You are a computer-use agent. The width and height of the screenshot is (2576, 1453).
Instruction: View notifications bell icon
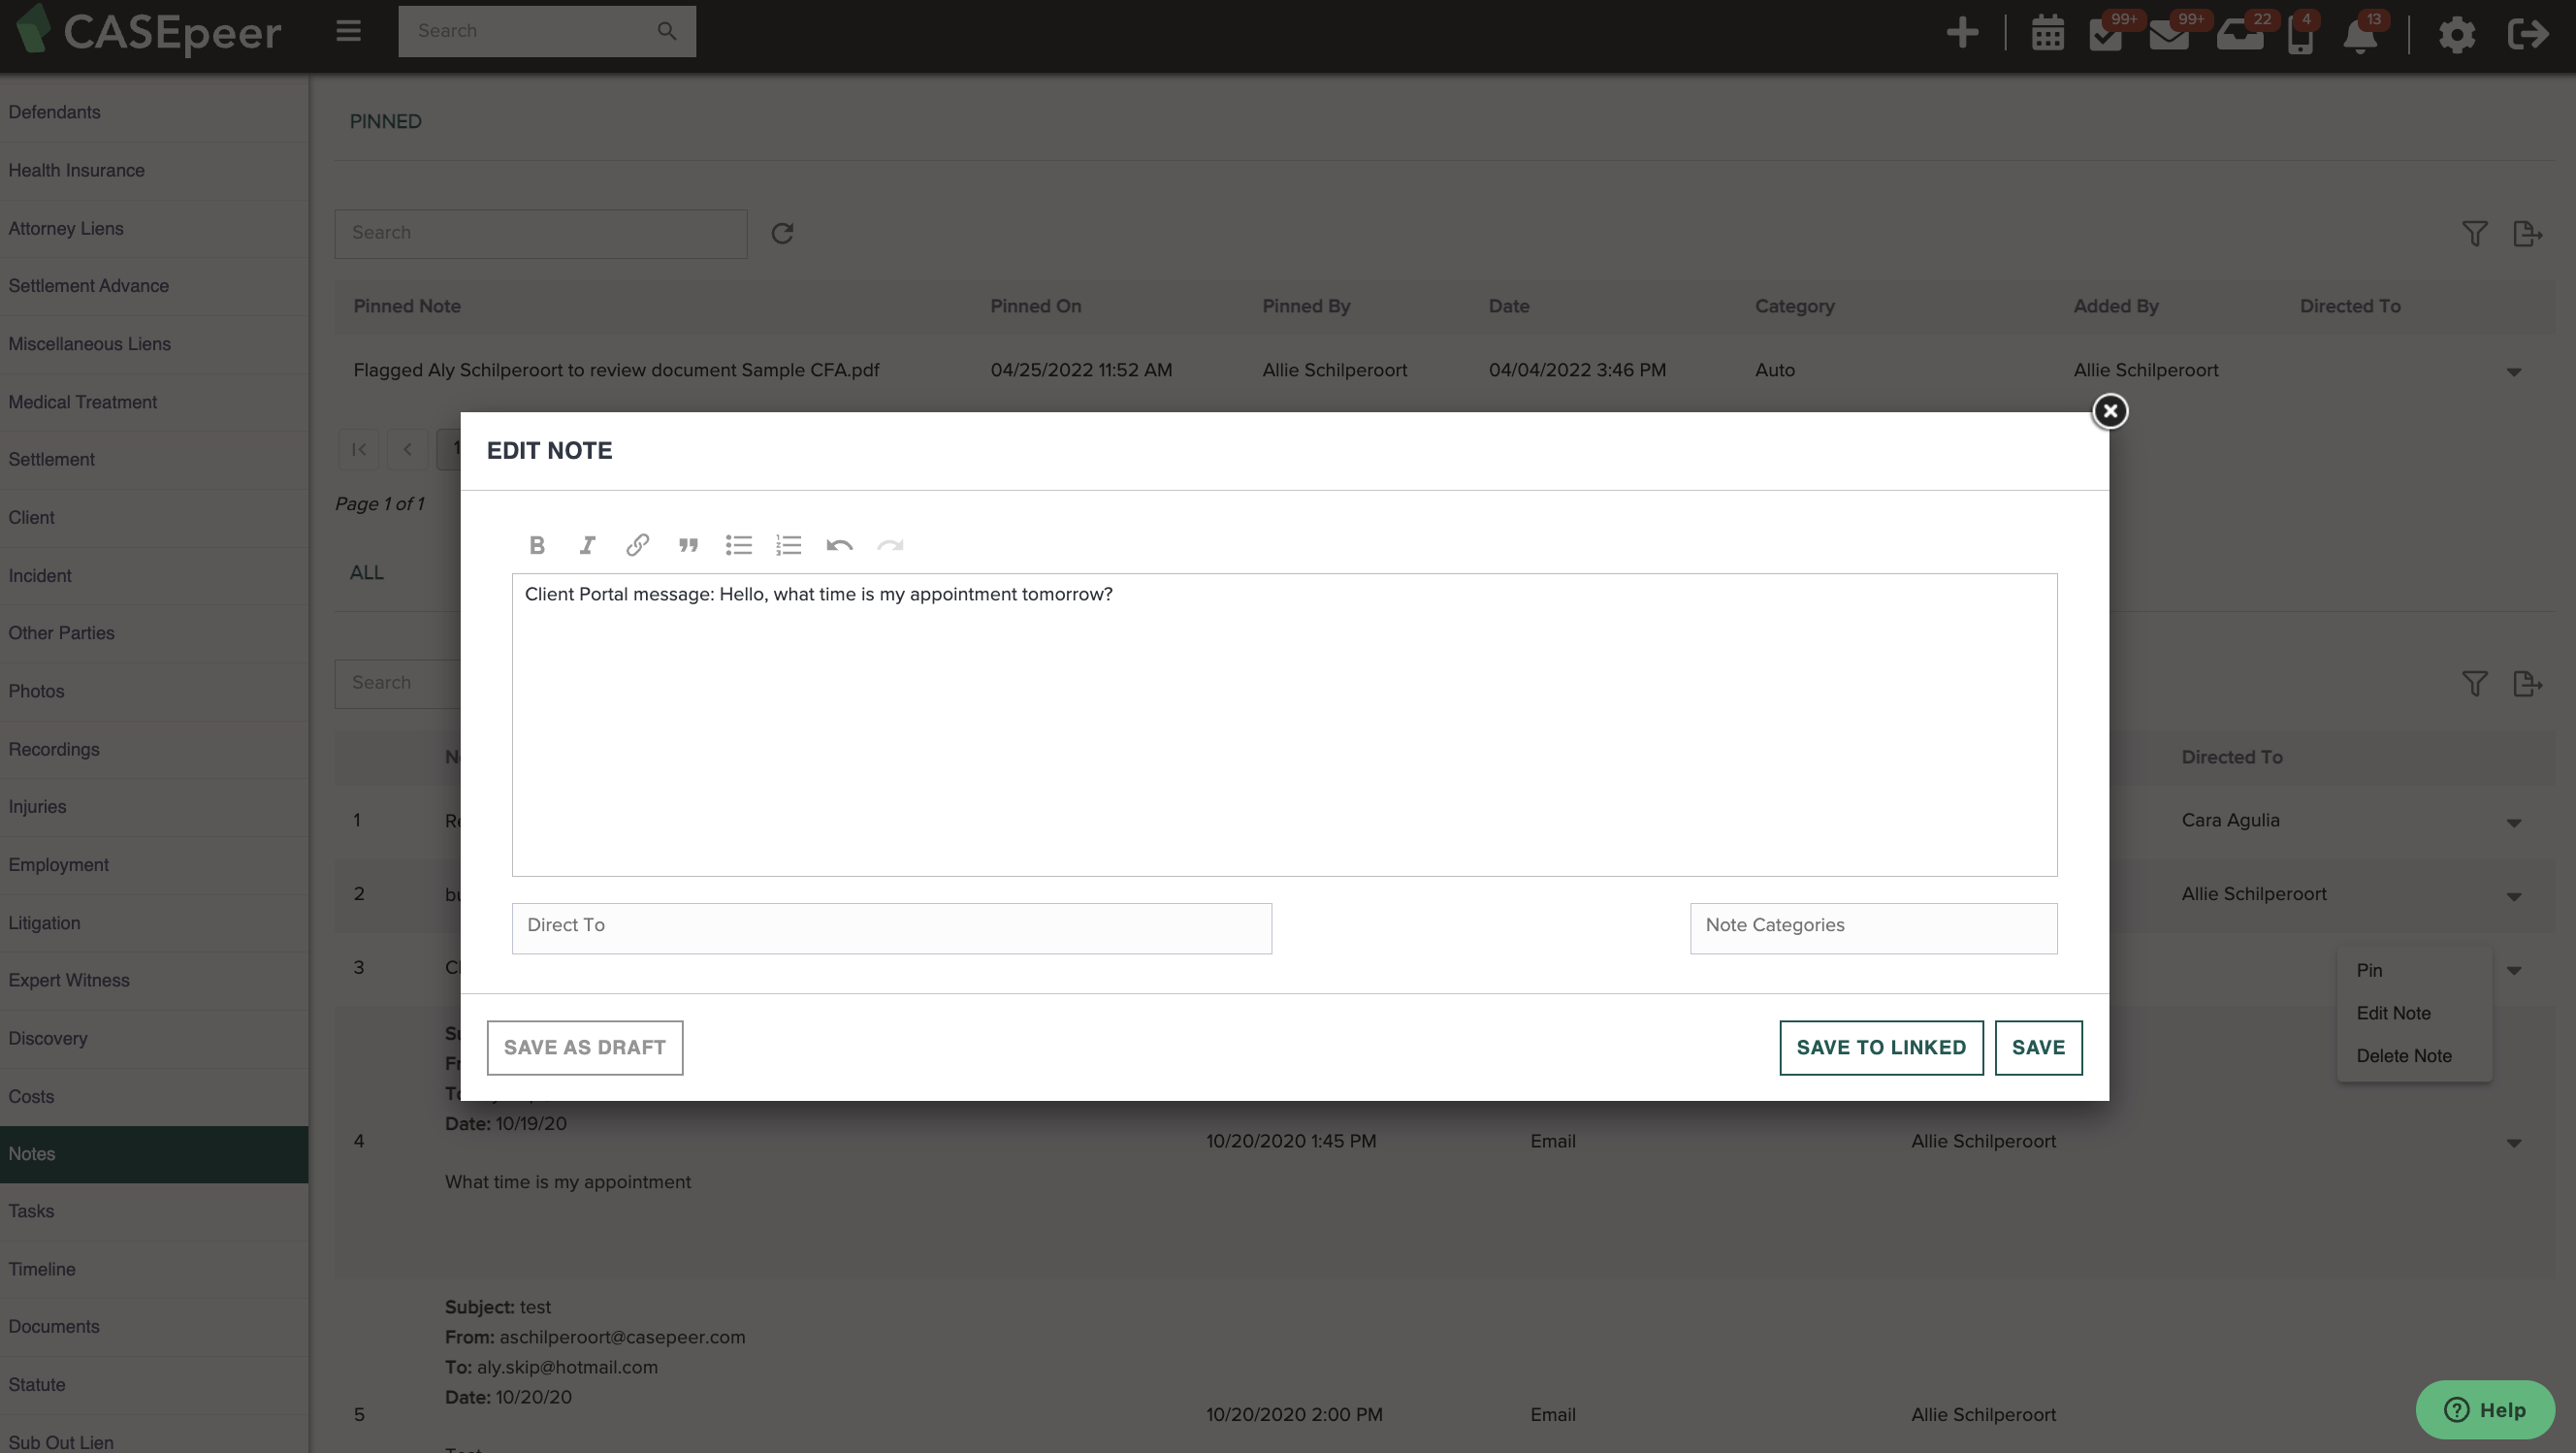click(2360, 34)
